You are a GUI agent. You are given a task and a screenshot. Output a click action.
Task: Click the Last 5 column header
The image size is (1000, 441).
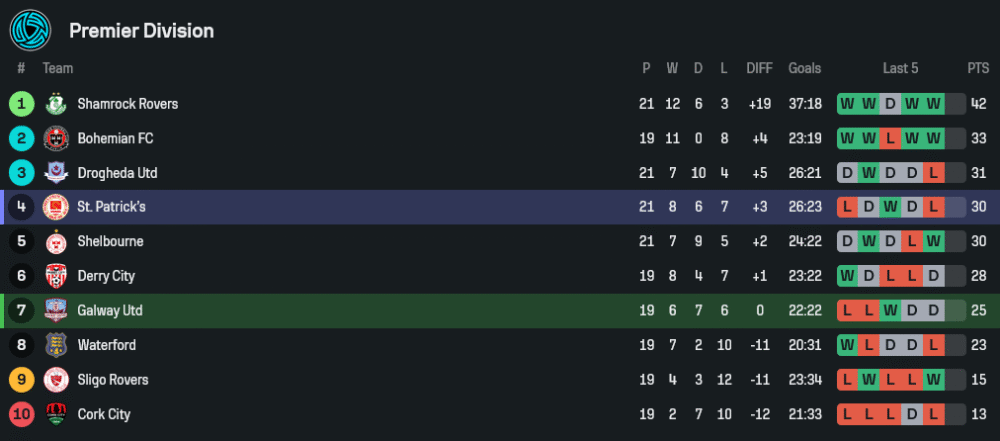coord(900,69)
